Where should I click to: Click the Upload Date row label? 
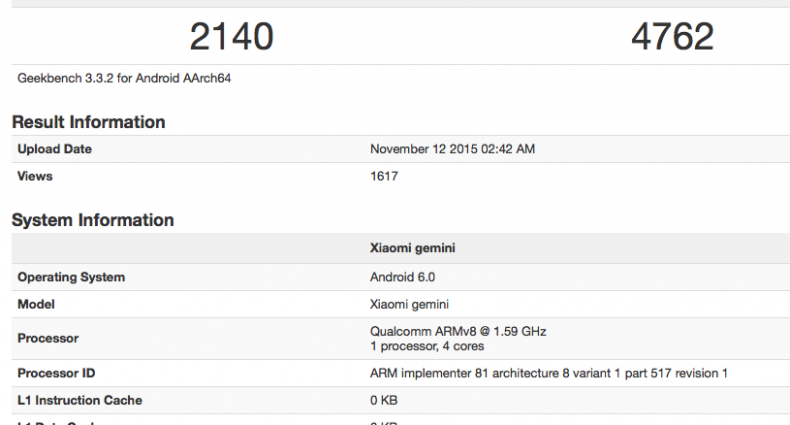[55, 149]
